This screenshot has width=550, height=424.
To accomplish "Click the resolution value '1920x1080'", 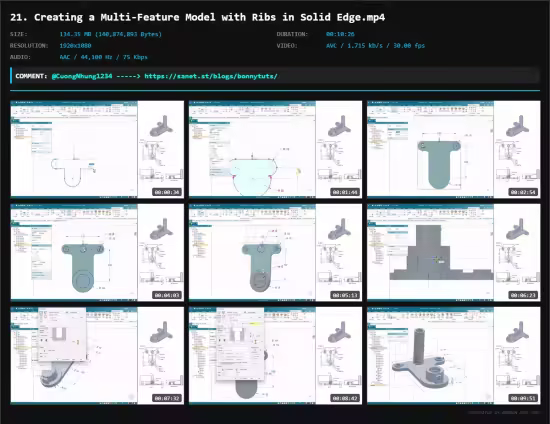I will pos(75,46).
